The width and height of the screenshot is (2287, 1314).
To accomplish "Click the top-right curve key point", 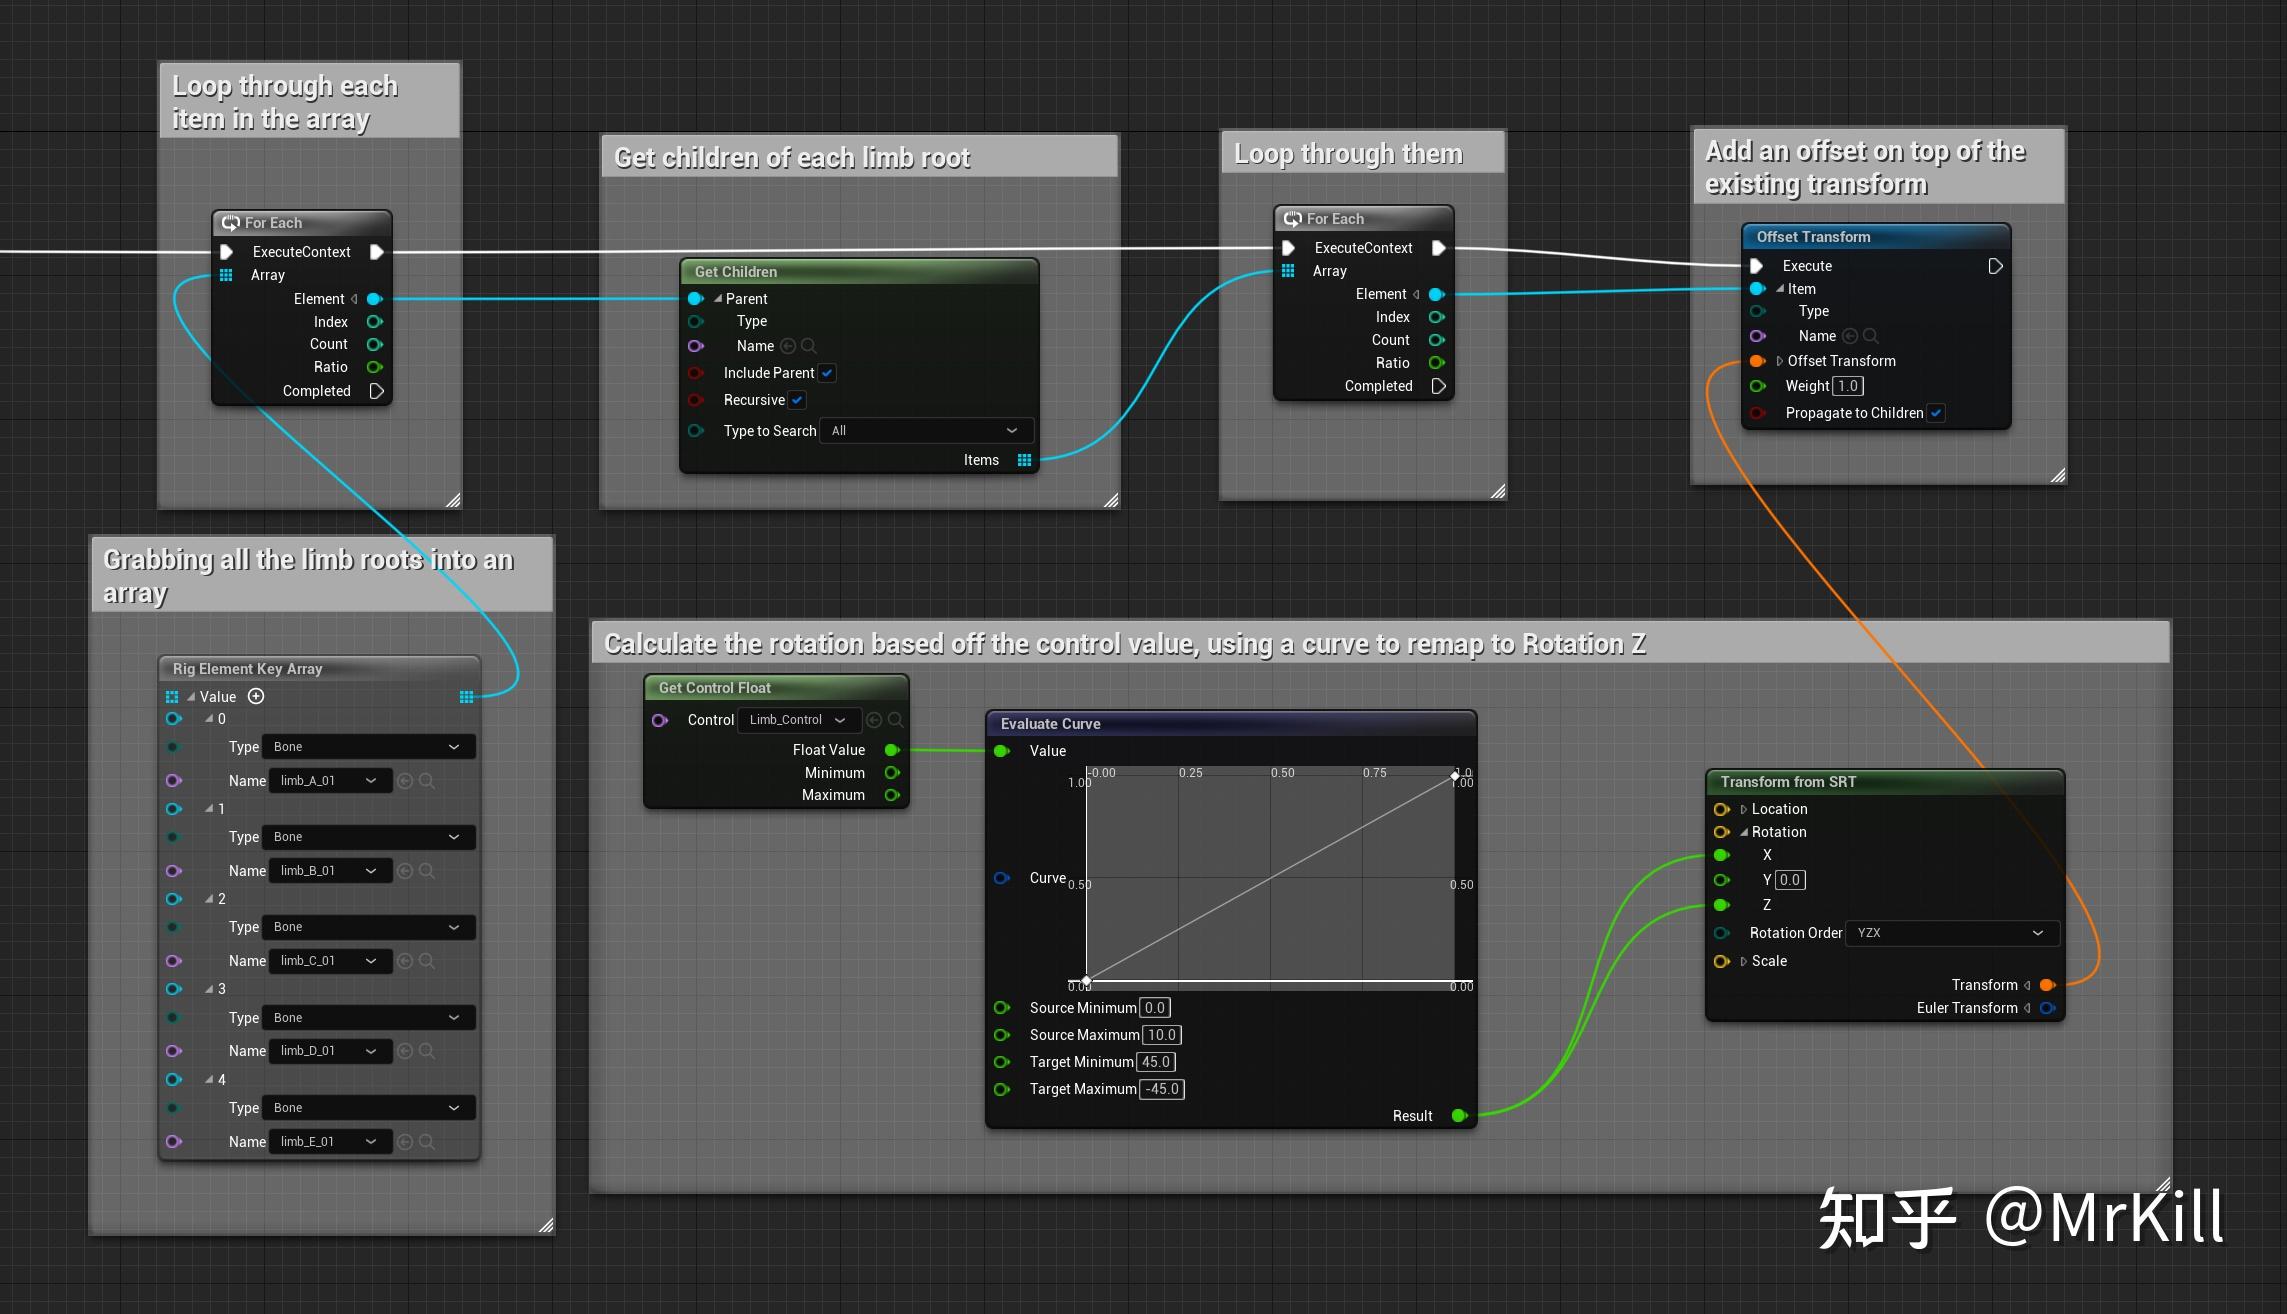I will click(1454, 776).
